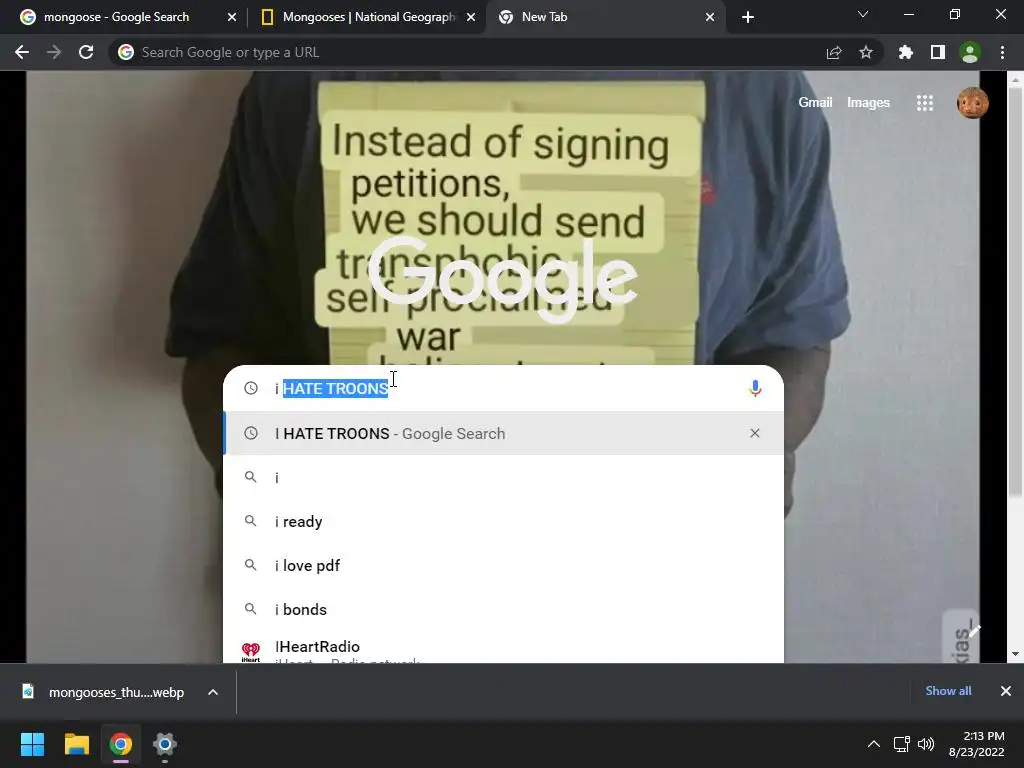Toggle the Chrome side panel icon
1024x768 pixels.
click(x=938, y=52)
